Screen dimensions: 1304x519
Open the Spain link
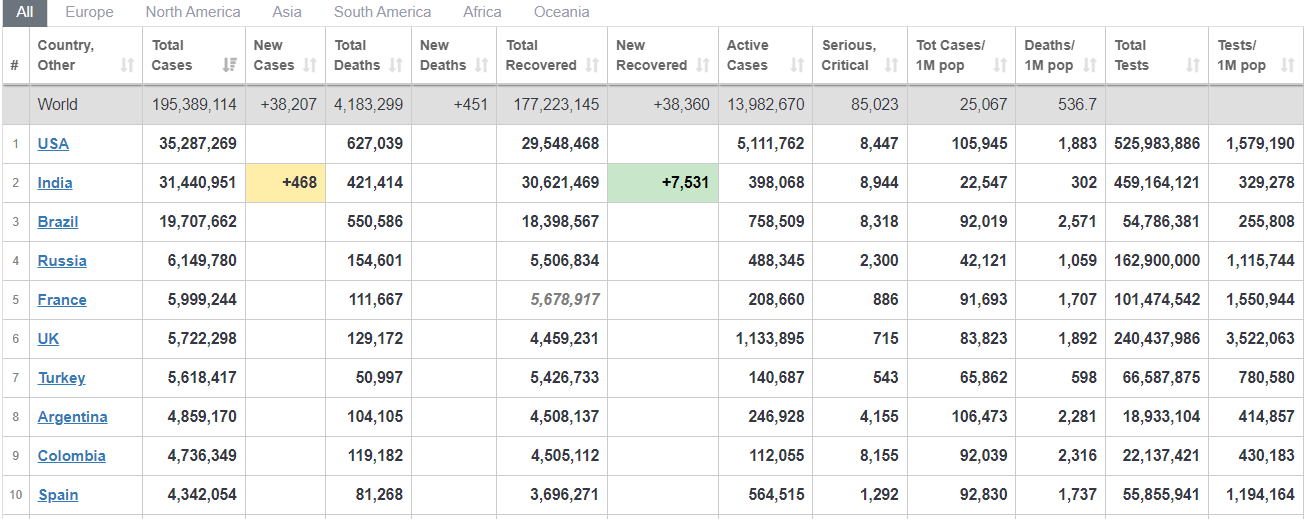(58, 494)
